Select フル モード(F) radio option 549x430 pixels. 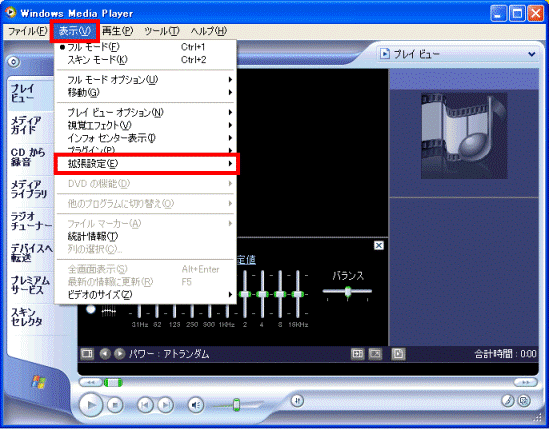point(145,47)
